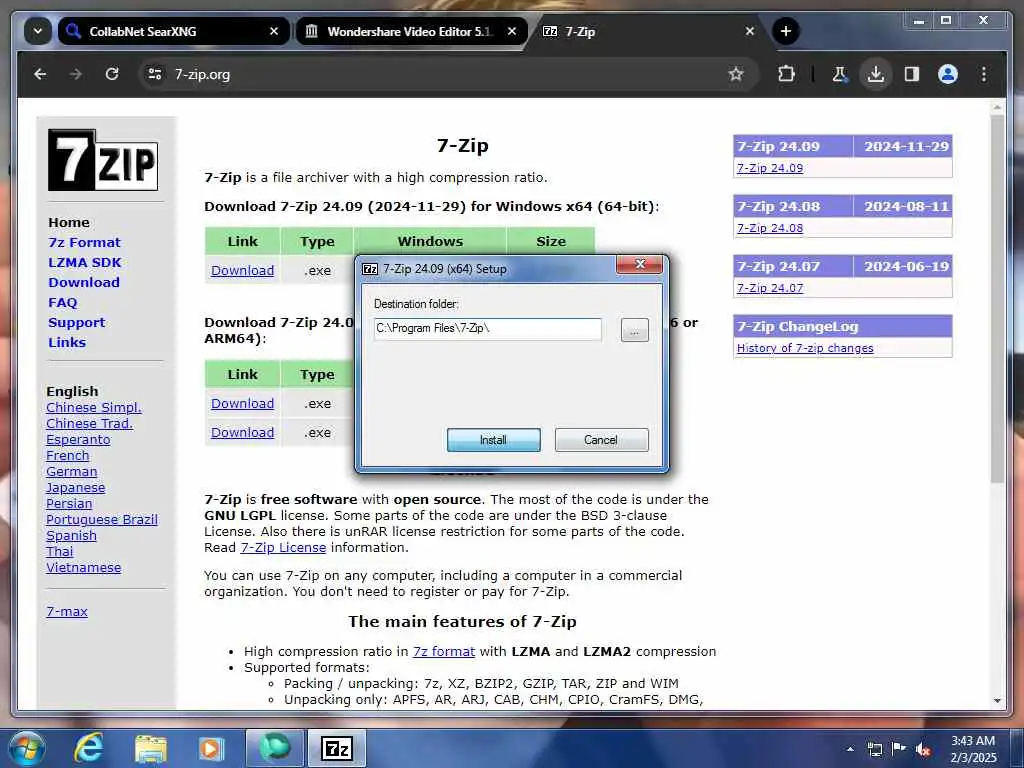Open Windows Explorer folder in taskbar
This screenshot has height=768, width=1024.
151,748
